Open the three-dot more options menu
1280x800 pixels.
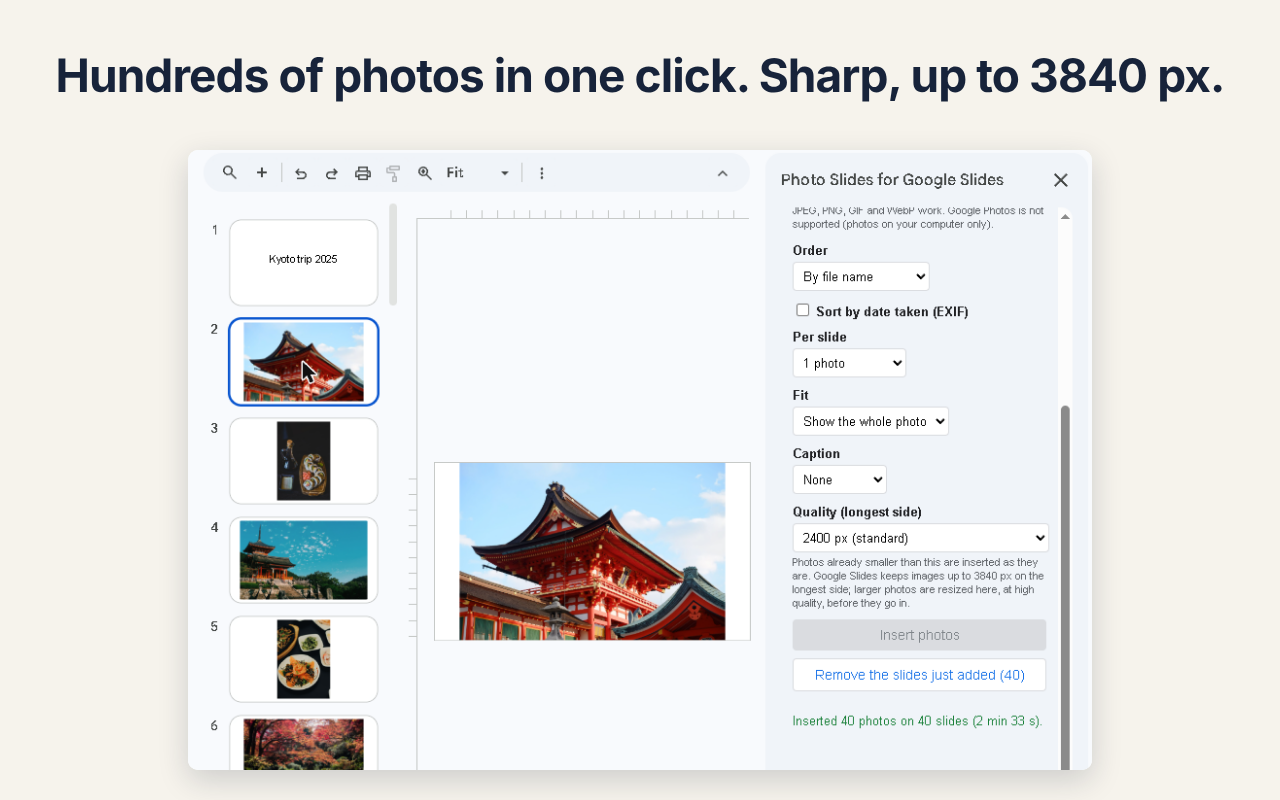tap(541, 173)
